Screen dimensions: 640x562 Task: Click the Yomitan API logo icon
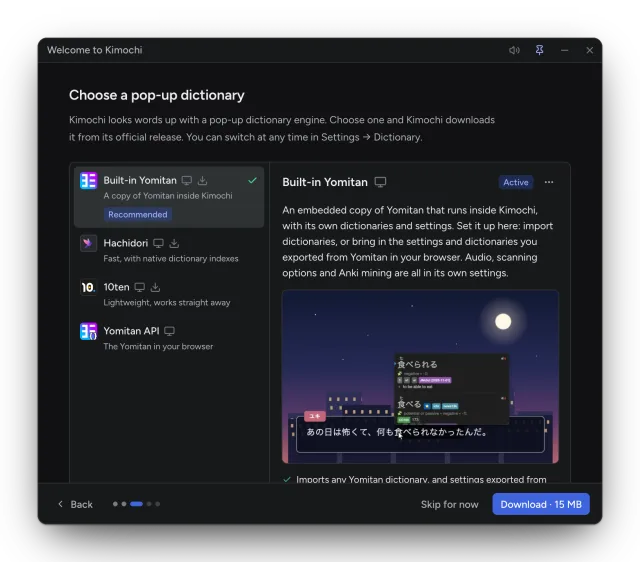coord(88,331)
